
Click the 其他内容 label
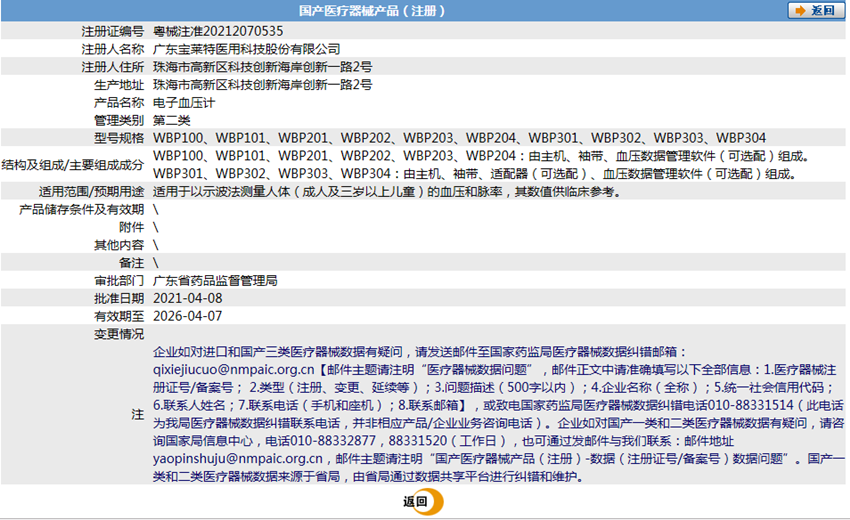119,245
